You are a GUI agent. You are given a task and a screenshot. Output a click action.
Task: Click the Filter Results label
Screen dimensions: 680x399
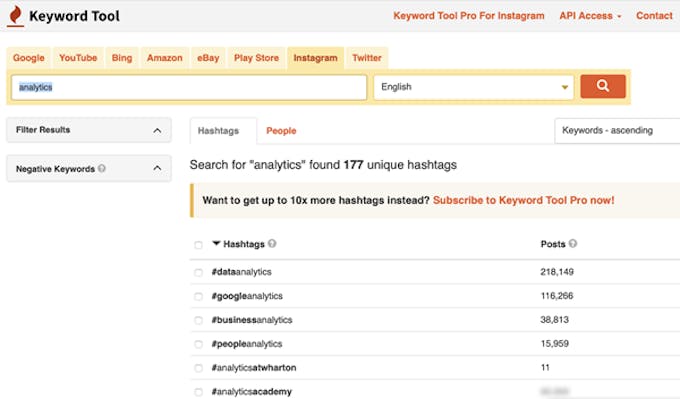43,130
